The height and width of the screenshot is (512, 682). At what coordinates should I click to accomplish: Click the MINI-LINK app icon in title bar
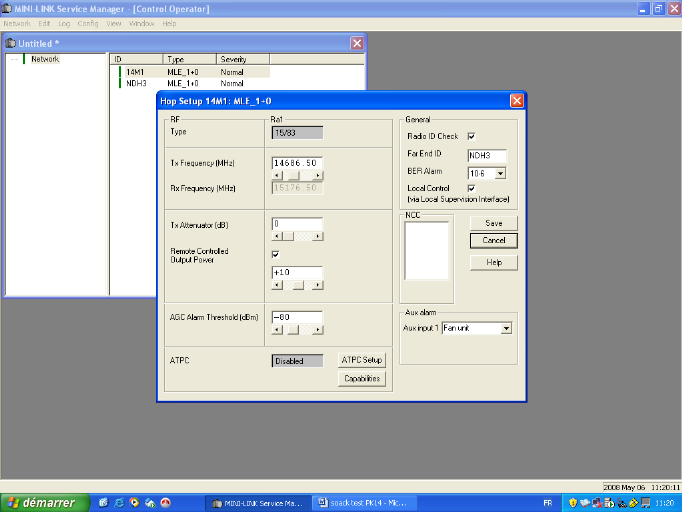[x=8, y=8]
